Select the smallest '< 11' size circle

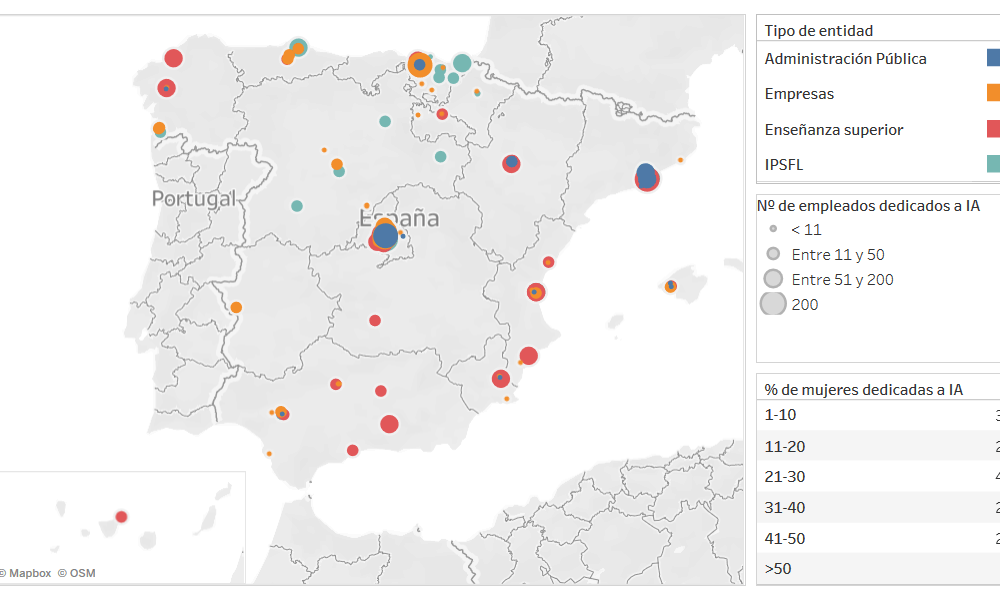773,229
